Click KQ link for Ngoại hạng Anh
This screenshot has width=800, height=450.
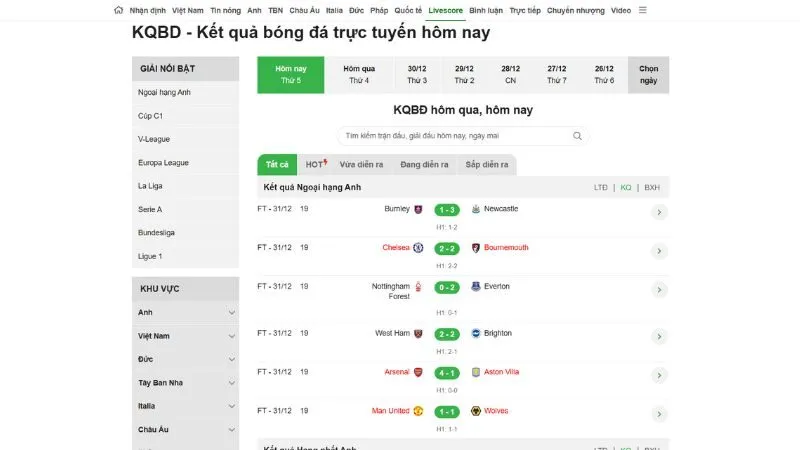(x=626, y=188)
